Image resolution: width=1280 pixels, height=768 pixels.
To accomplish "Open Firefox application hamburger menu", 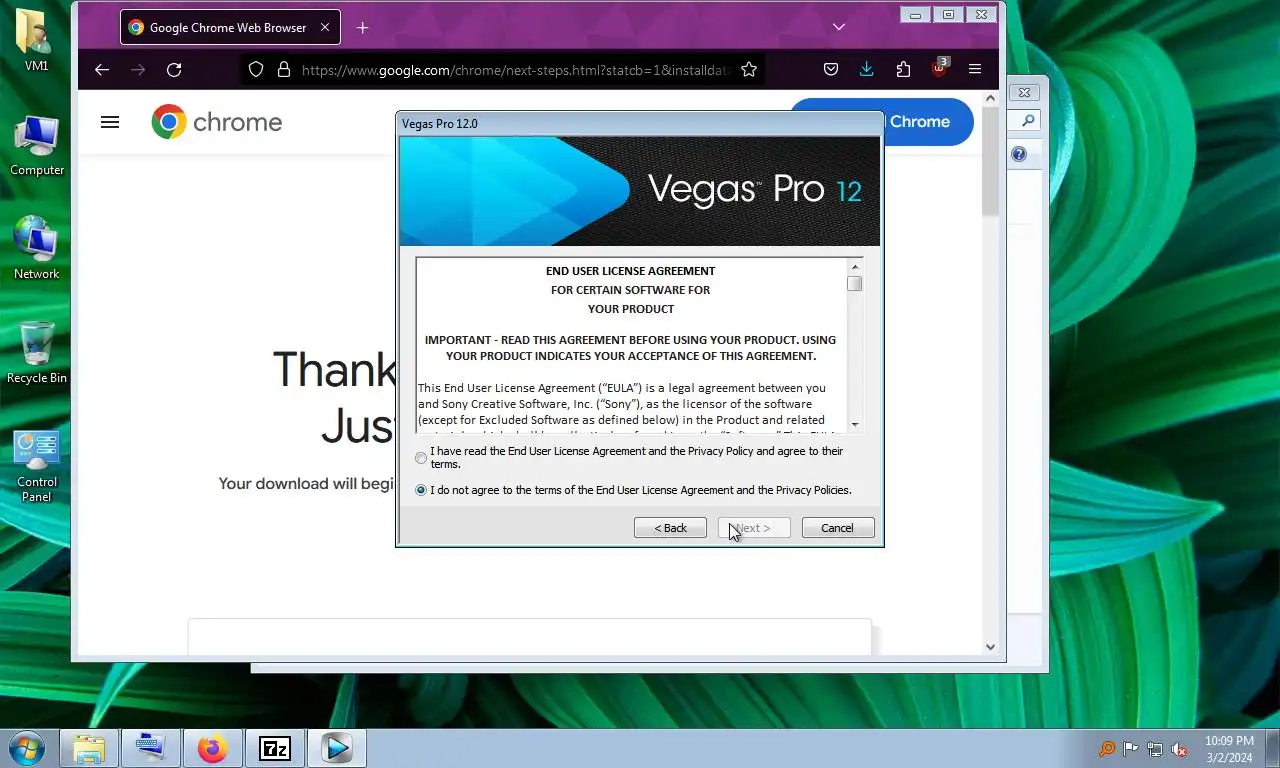I will [x=975, y=69].
